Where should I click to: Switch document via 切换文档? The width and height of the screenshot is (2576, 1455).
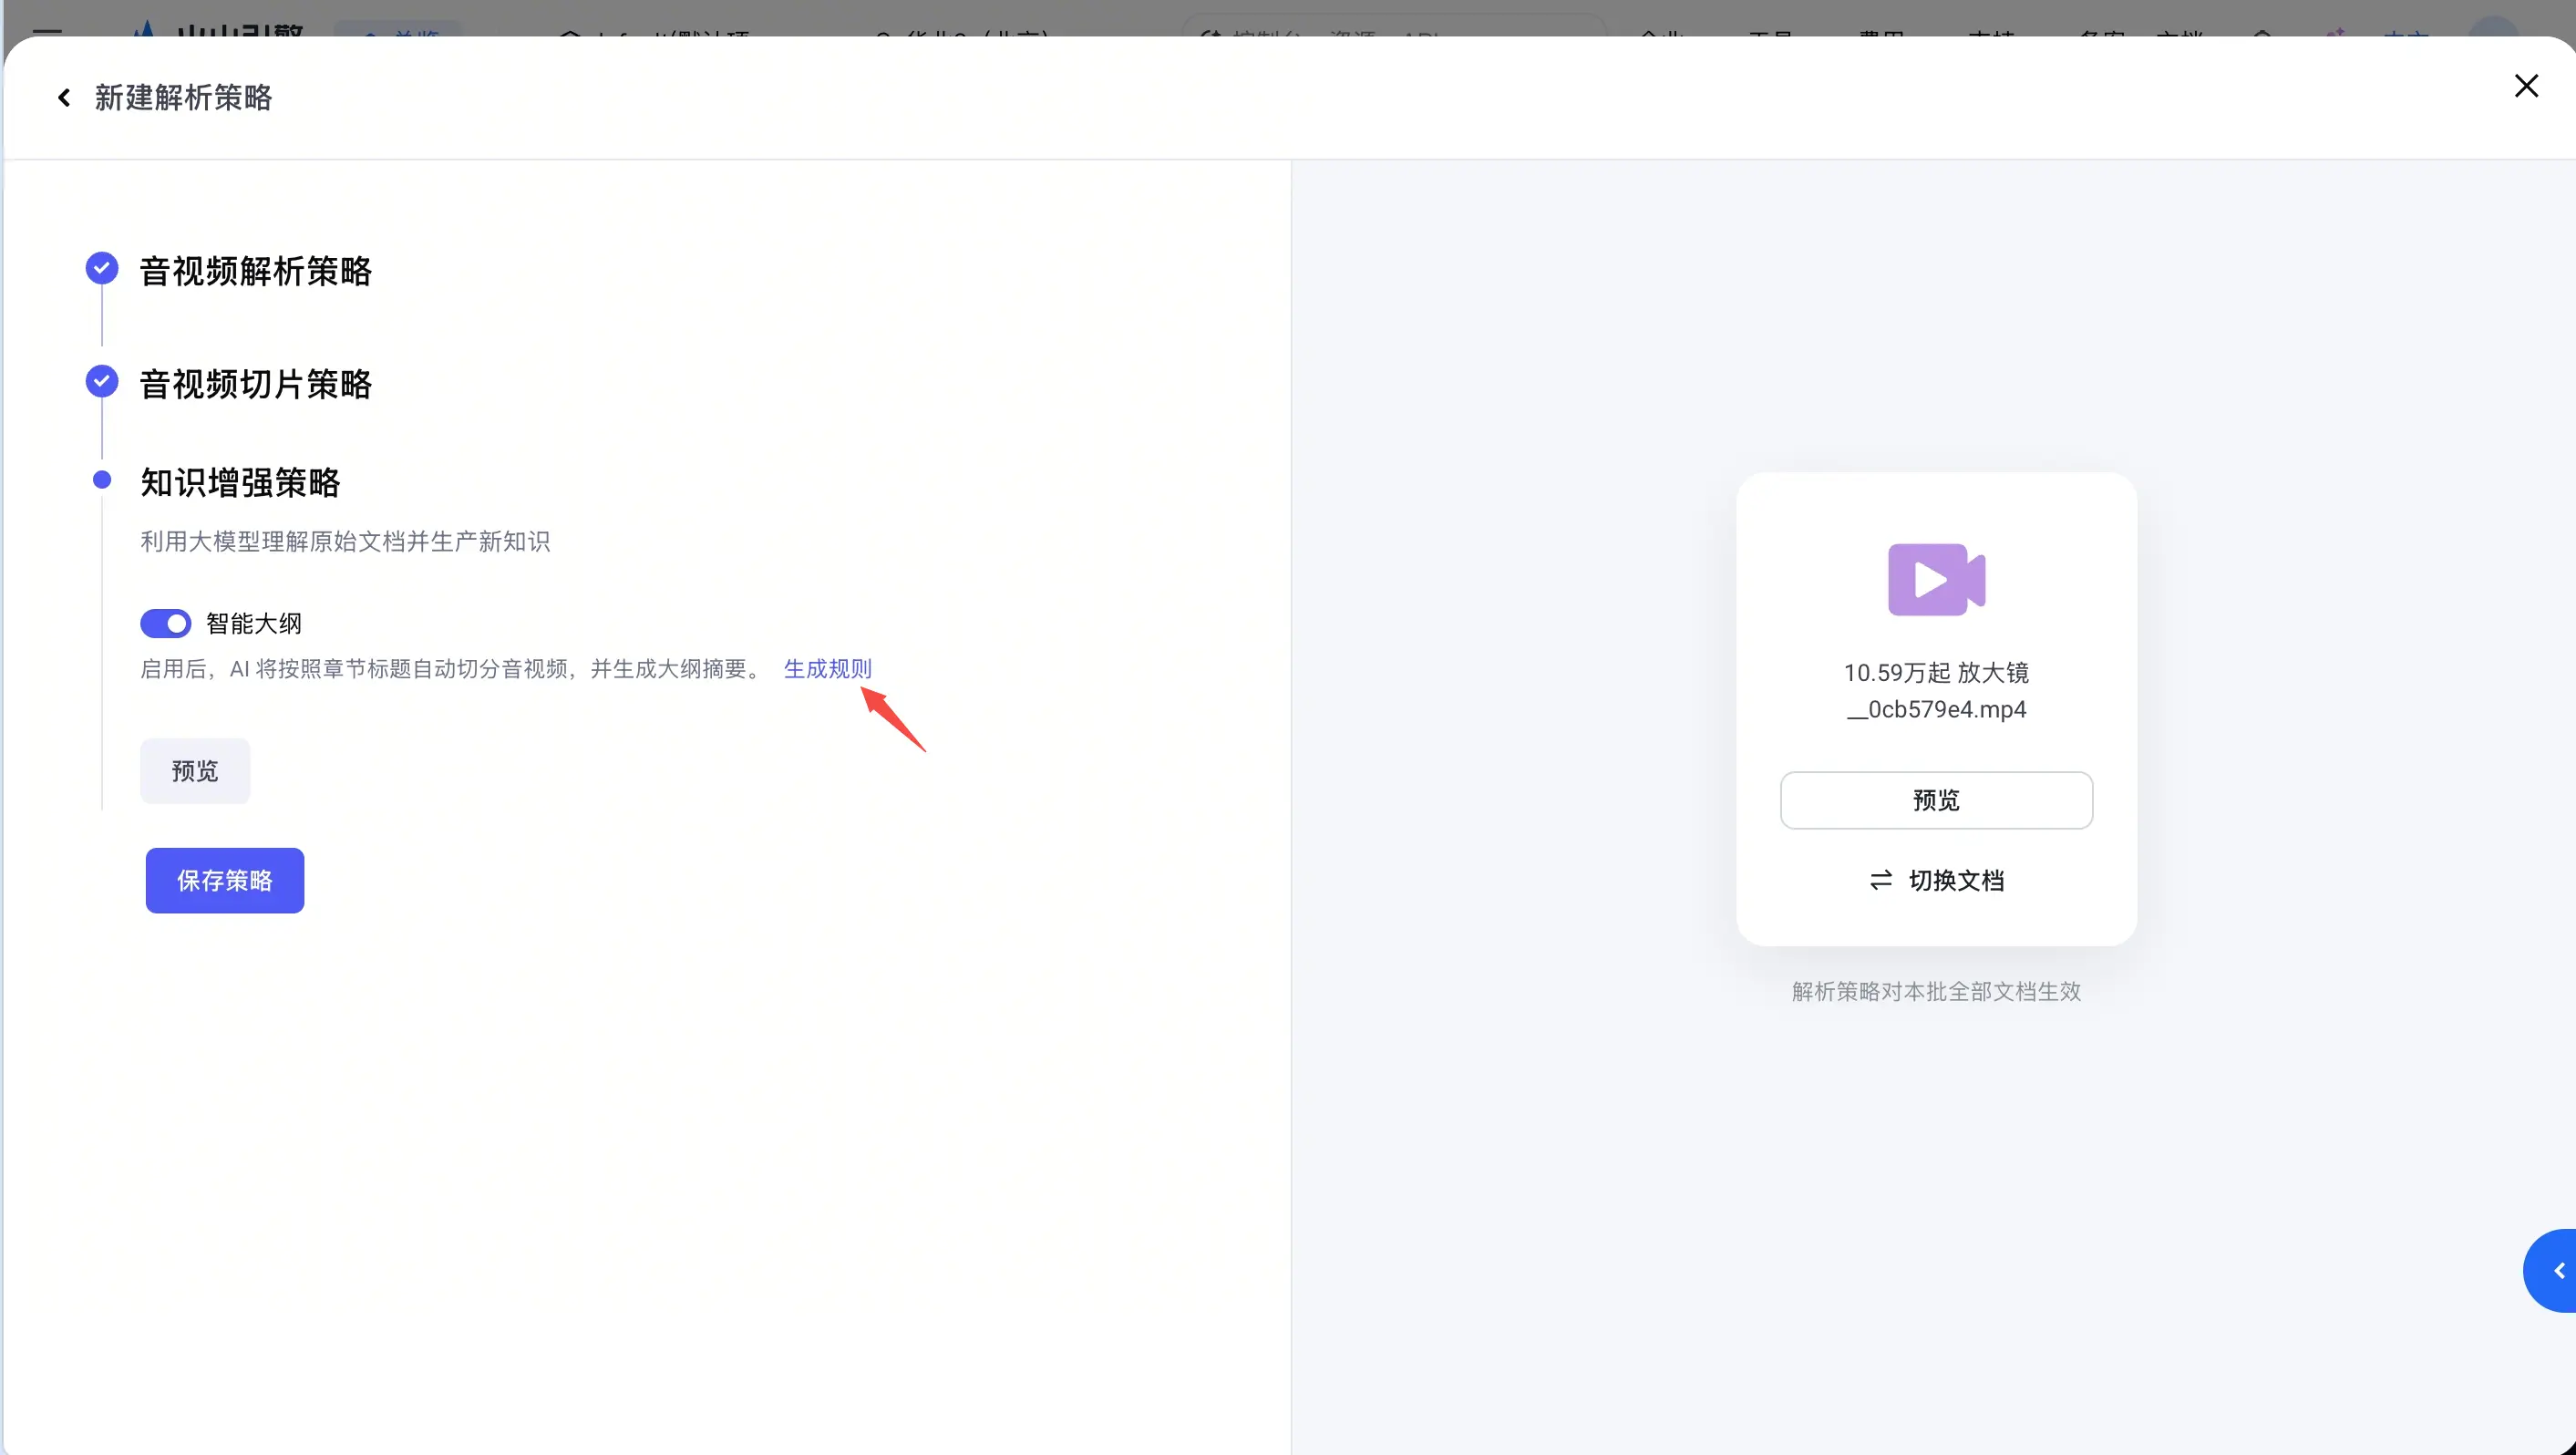point(1936,880)
